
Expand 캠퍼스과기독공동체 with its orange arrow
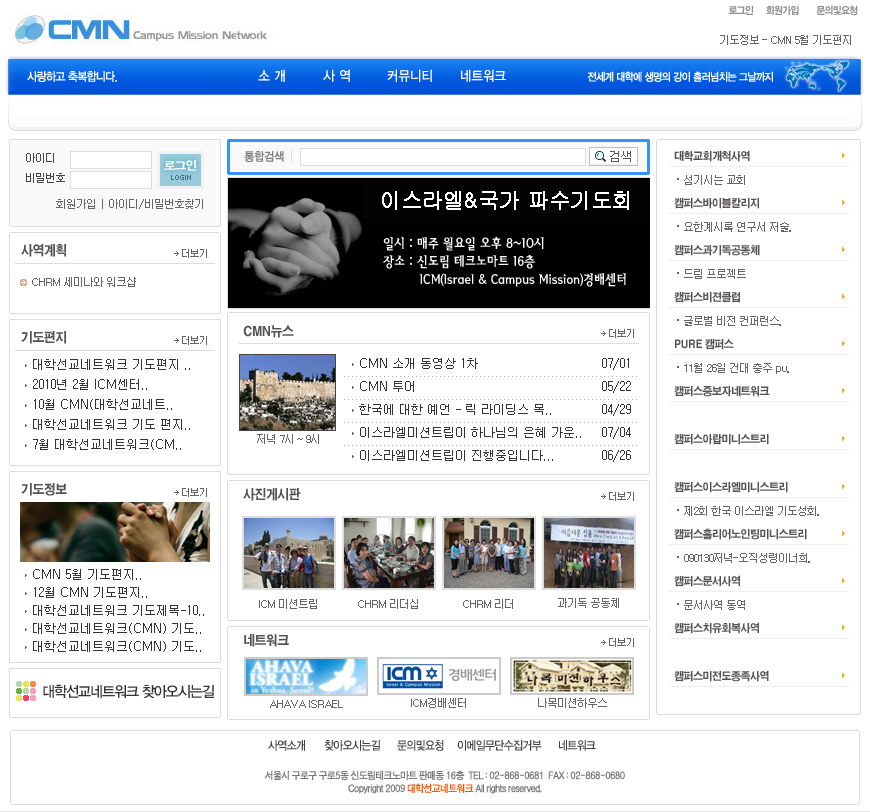[x=843, y=250]
